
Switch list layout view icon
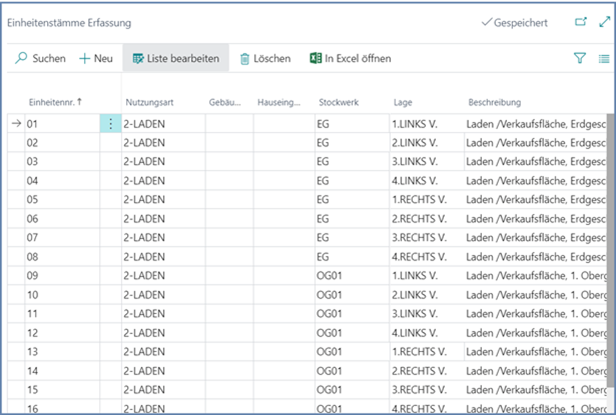point(603,59)
